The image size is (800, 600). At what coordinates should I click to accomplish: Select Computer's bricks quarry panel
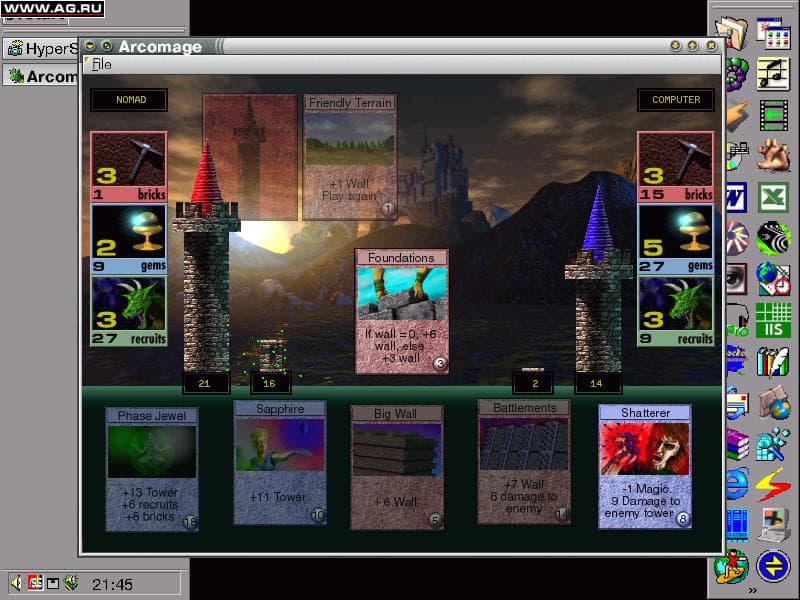[x=676, y=167]
